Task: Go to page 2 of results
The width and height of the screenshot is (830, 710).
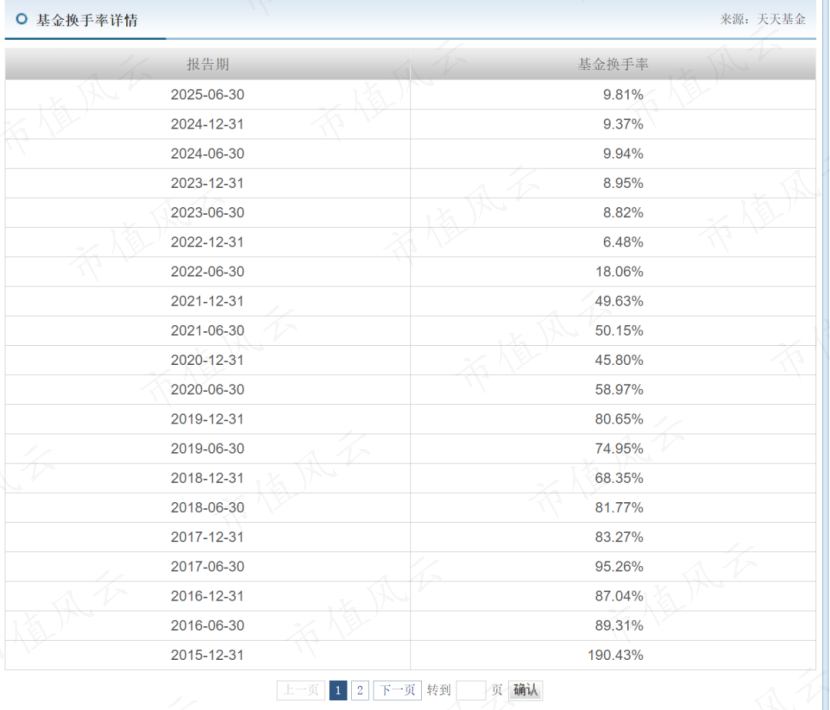Action: [x=361, y=690]
